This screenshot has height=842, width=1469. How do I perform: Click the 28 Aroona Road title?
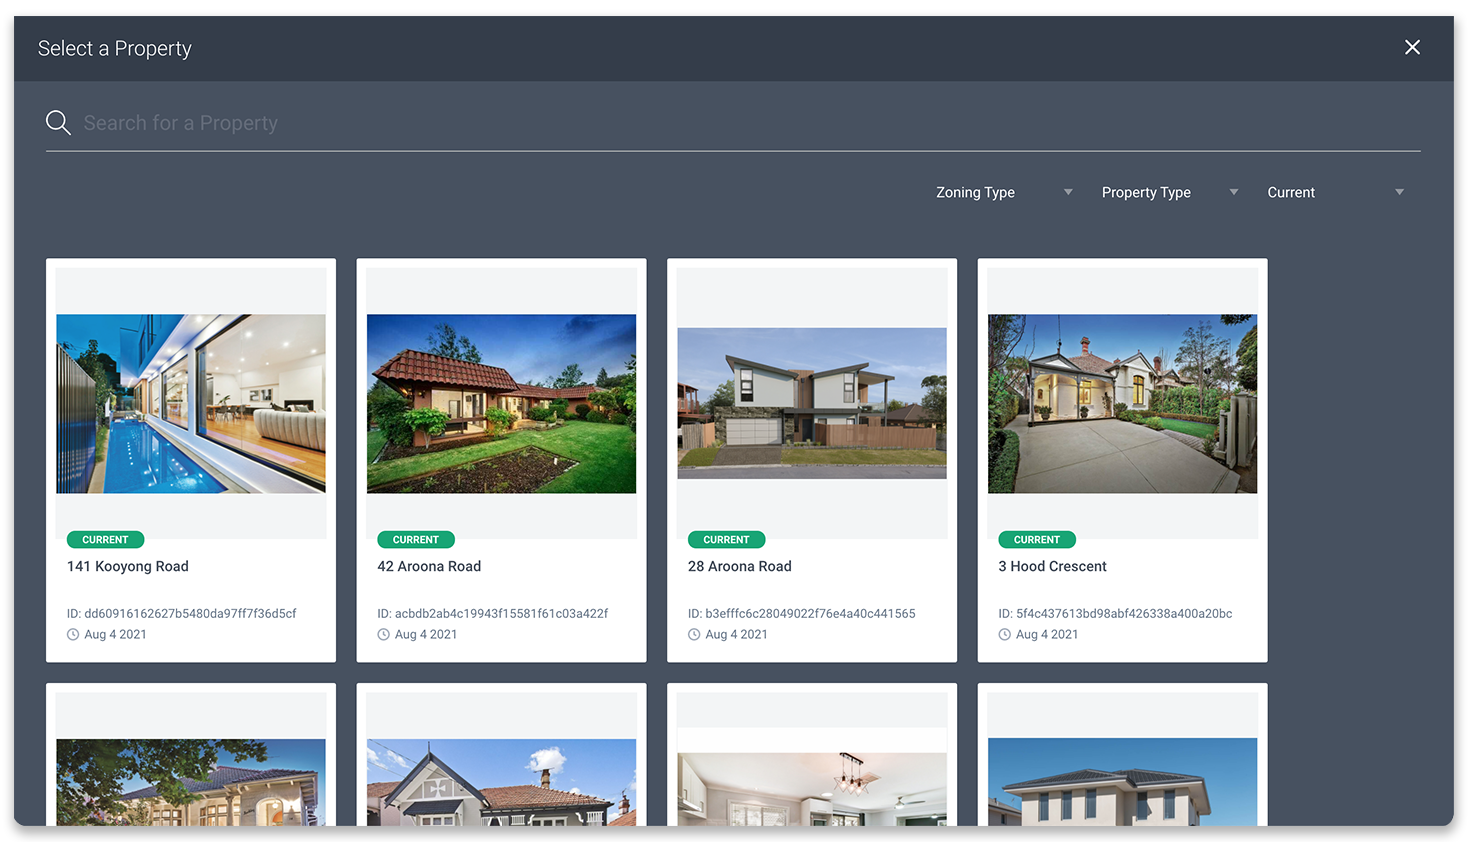point(740,566)
